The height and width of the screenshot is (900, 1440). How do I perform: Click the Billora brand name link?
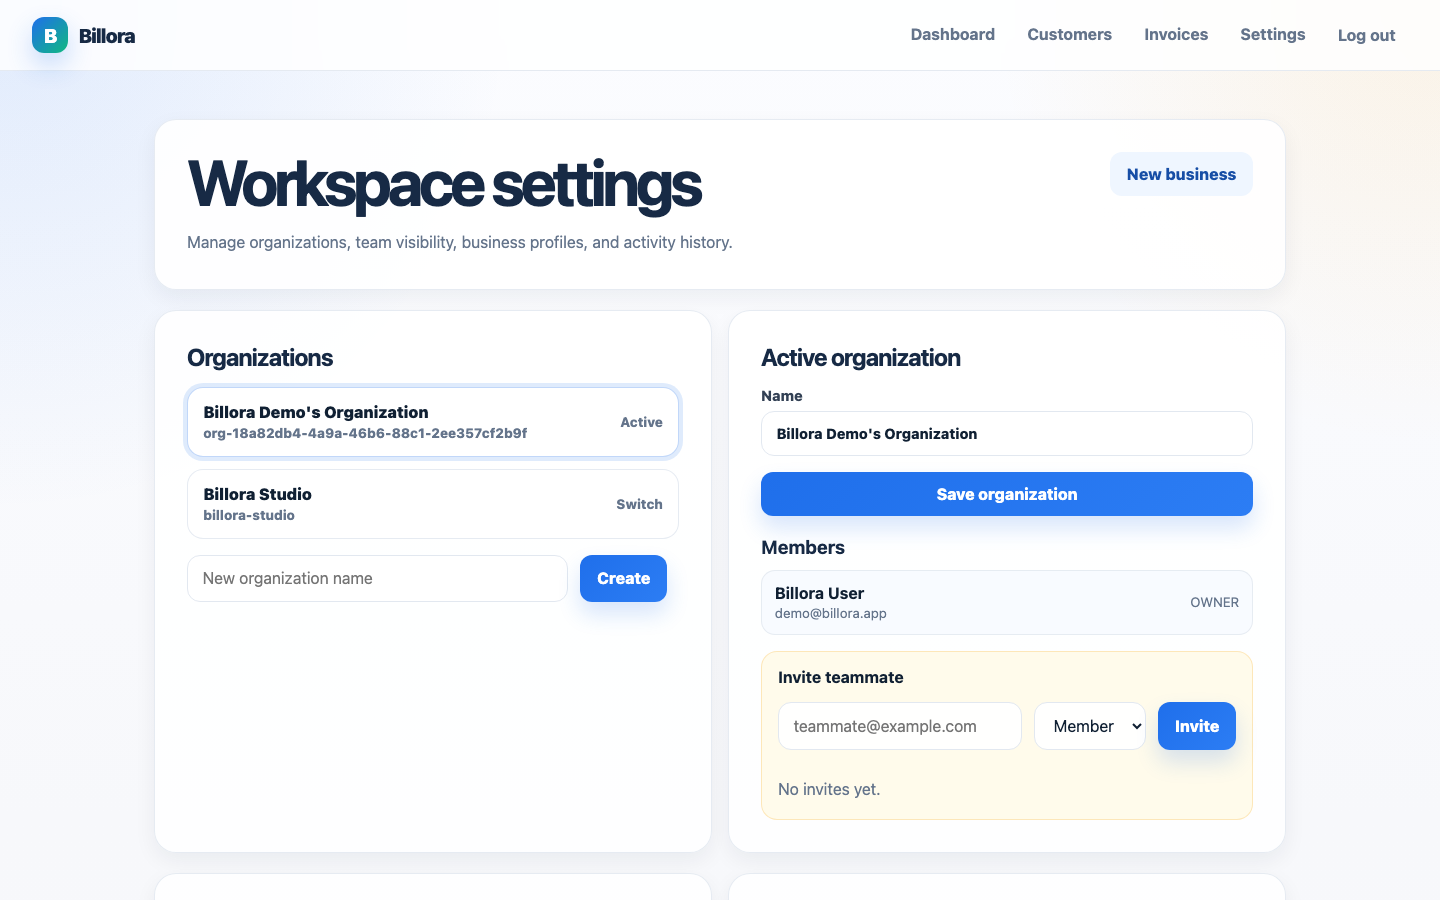tap(107, 36)
